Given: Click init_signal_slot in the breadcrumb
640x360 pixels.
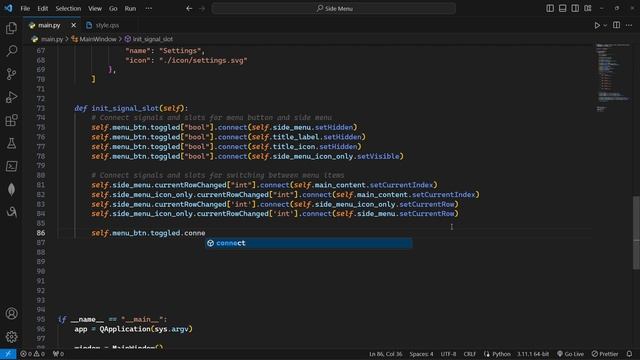Looking at the screenshot, I should pos(153,39).
